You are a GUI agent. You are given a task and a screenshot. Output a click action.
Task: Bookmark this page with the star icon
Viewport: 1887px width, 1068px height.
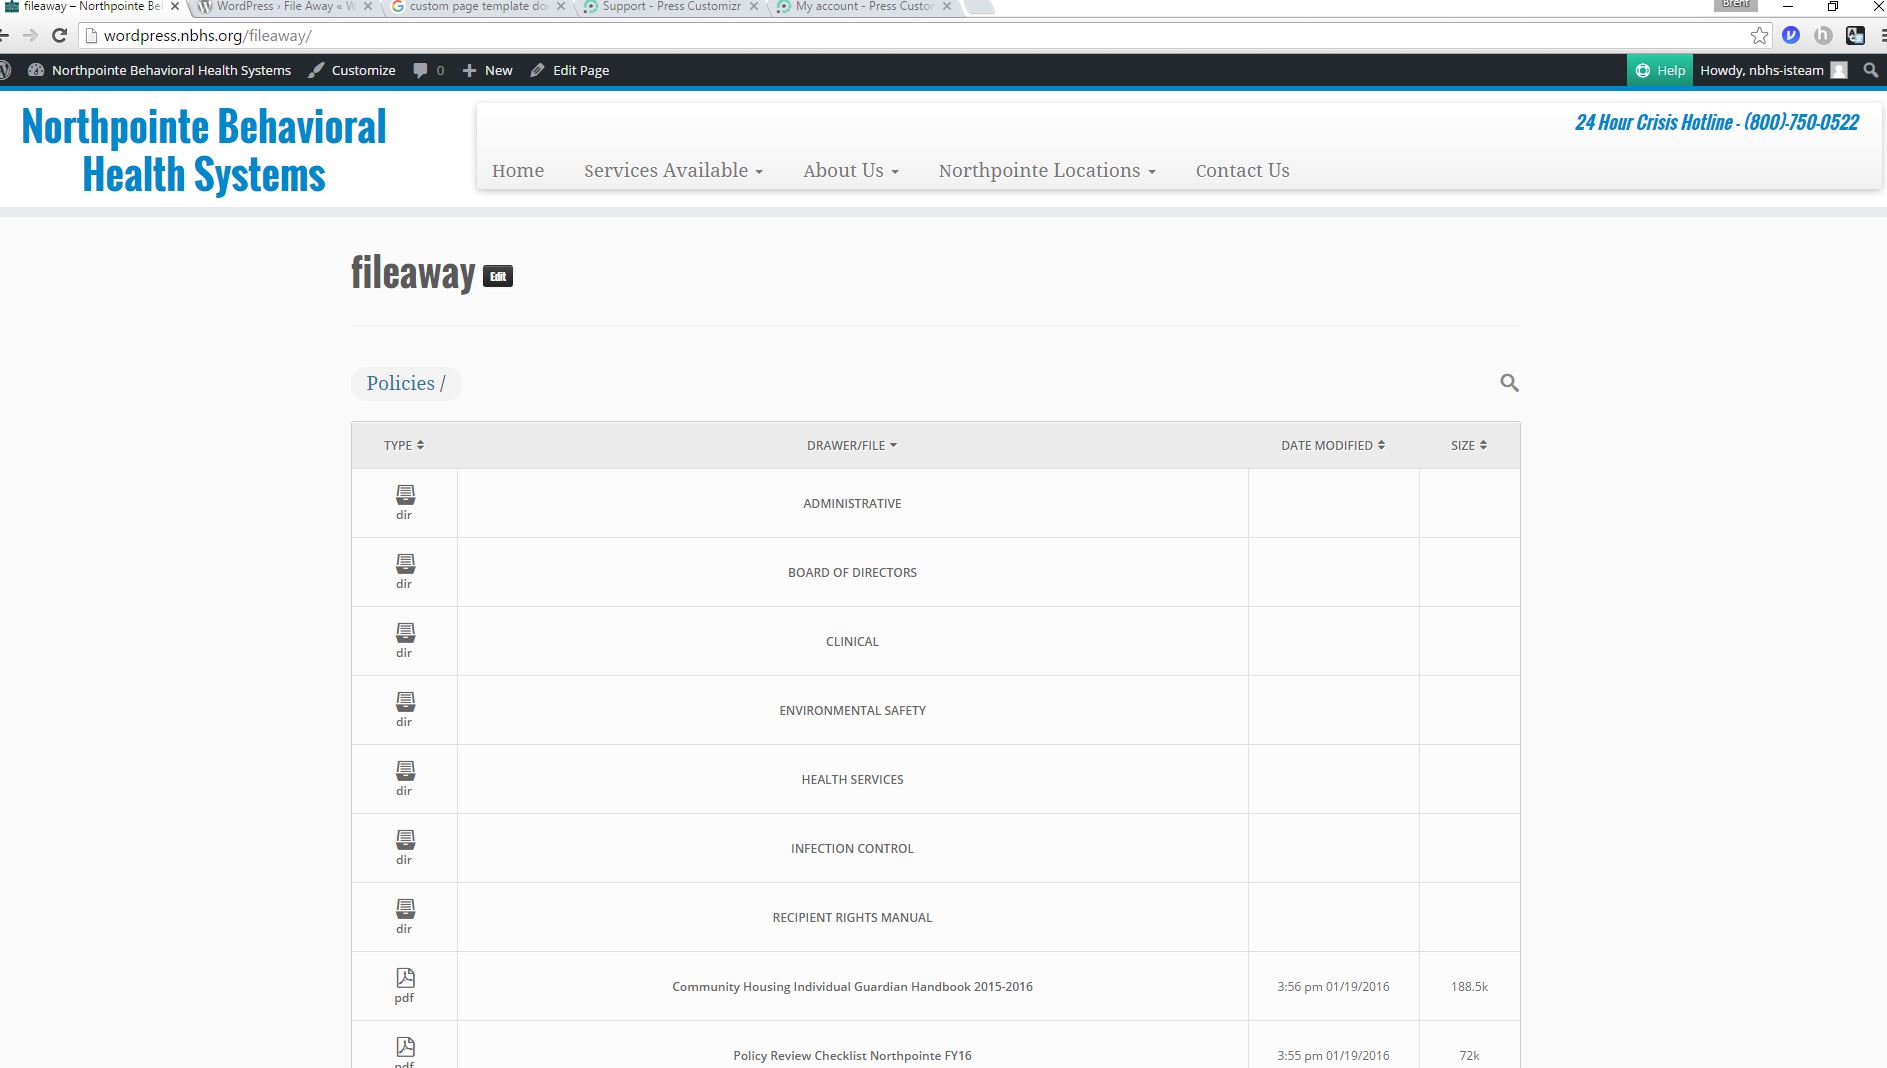tap(1759, 36)
